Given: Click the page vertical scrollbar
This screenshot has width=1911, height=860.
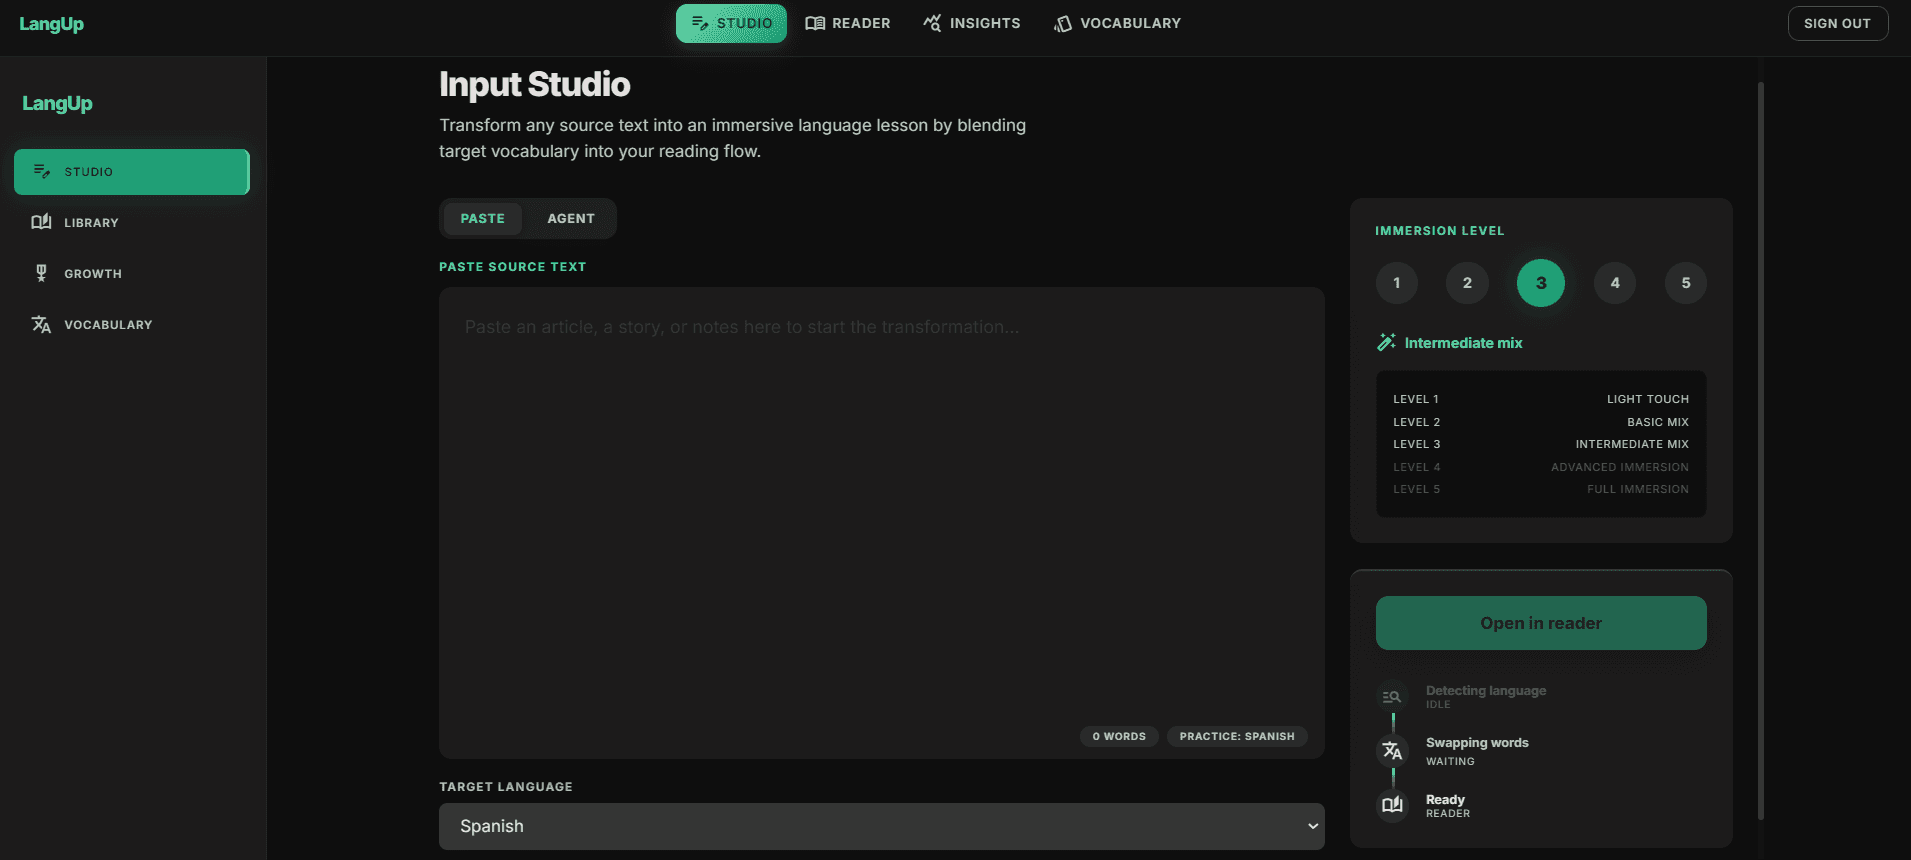Looking at the screenshot, I should click(x=1760, y=450).
